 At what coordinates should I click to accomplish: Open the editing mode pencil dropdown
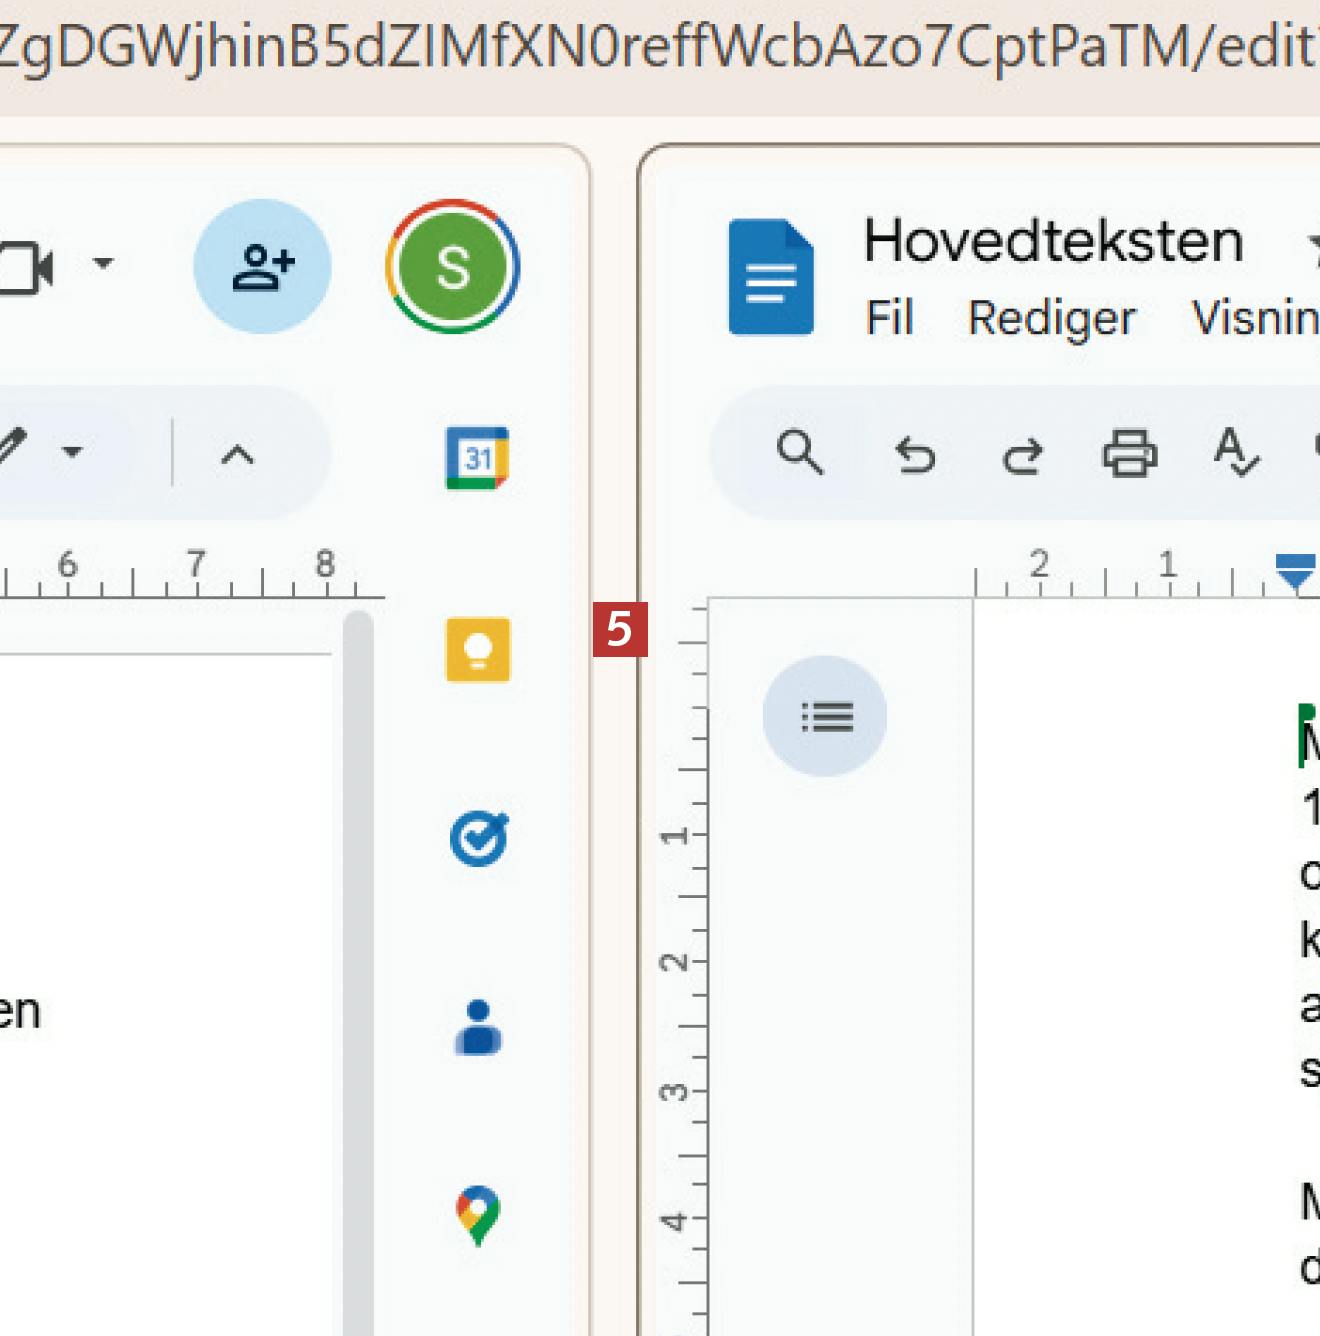coord(72,451)
